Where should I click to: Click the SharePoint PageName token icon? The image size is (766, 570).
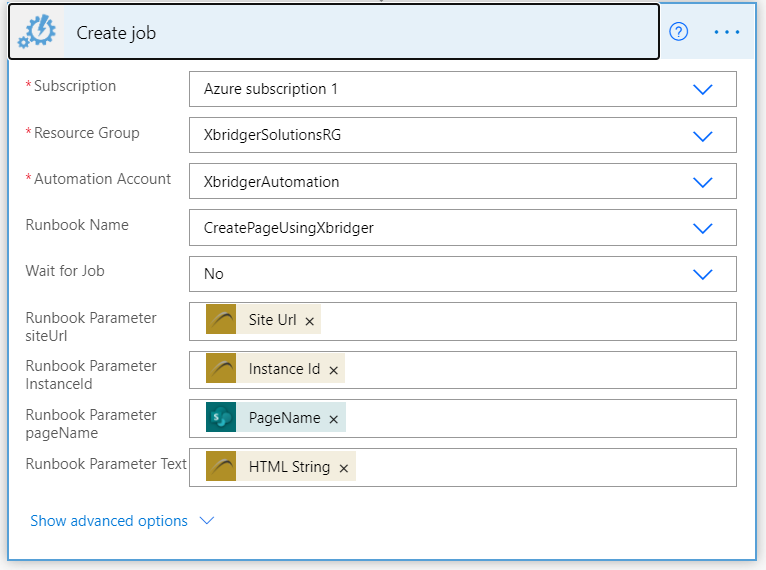(x=221, y=417)
